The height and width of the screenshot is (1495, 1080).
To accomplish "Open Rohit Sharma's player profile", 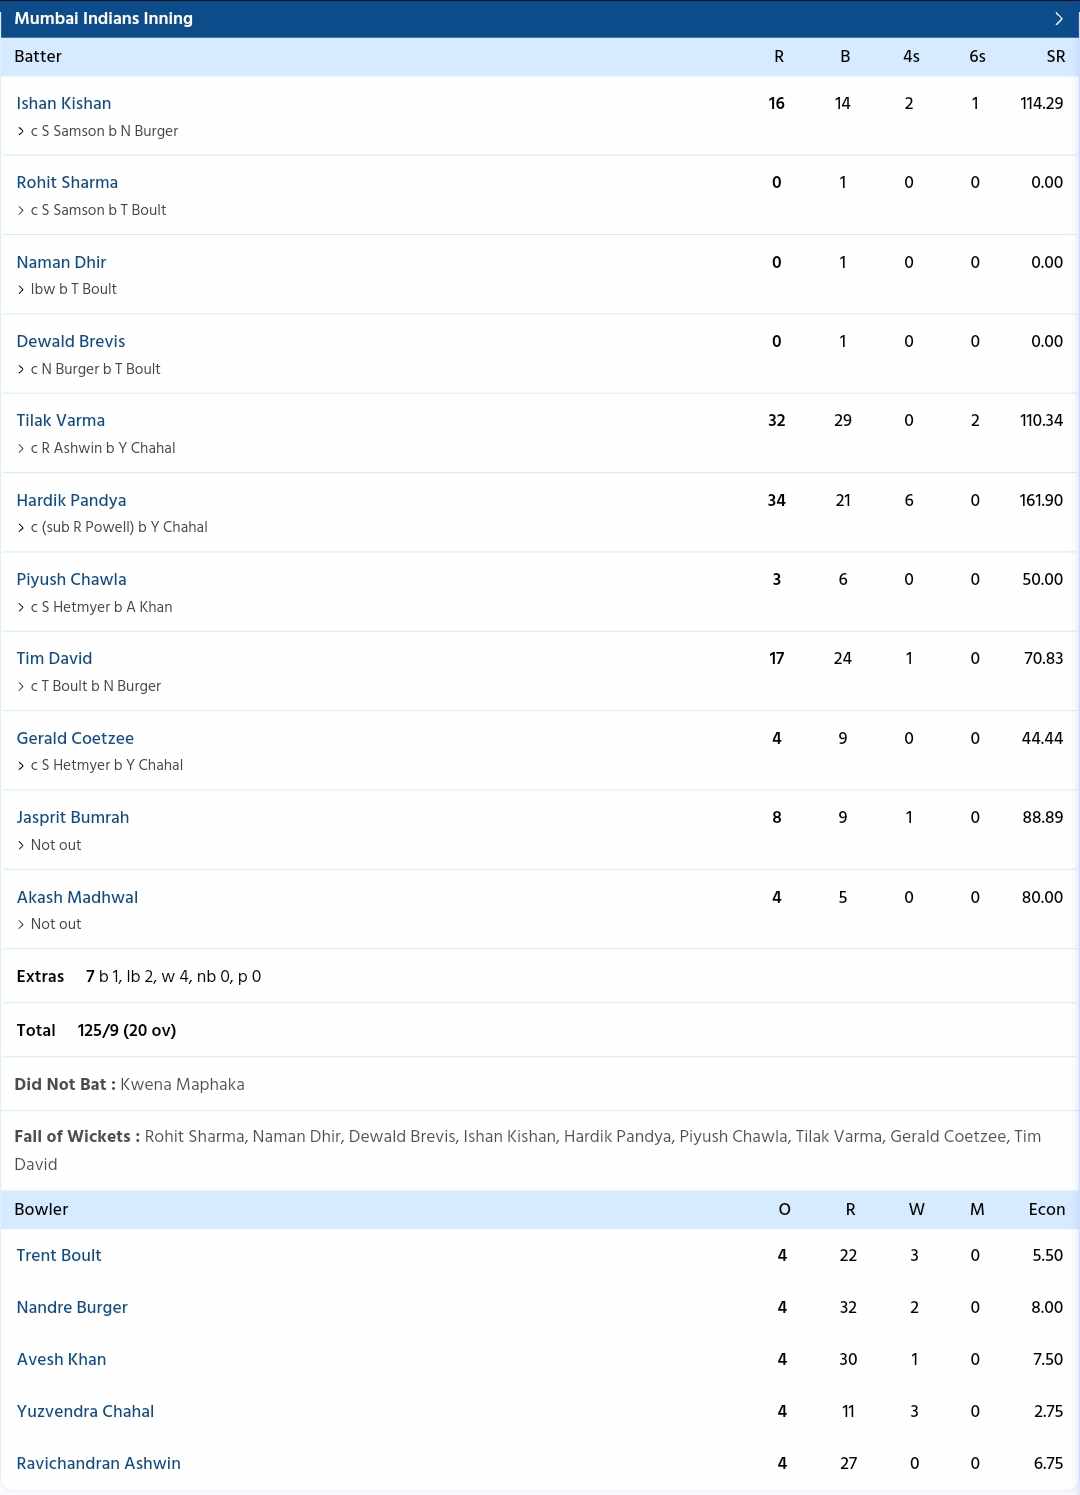I will point(67,182).
